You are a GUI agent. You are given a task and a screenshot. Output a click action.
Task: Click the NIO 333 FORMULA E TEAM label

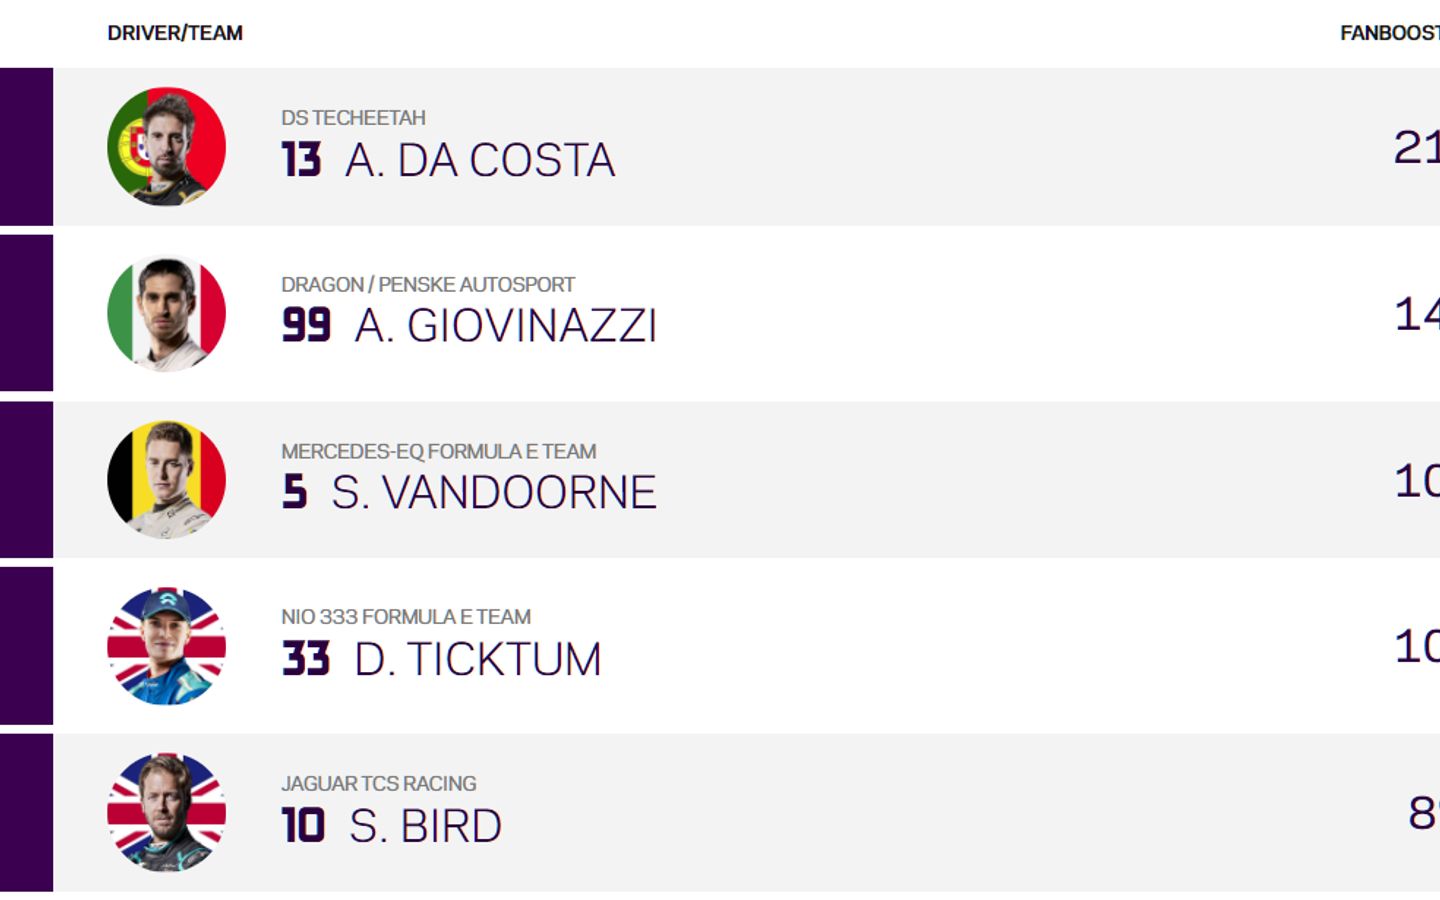click(405, 617)
